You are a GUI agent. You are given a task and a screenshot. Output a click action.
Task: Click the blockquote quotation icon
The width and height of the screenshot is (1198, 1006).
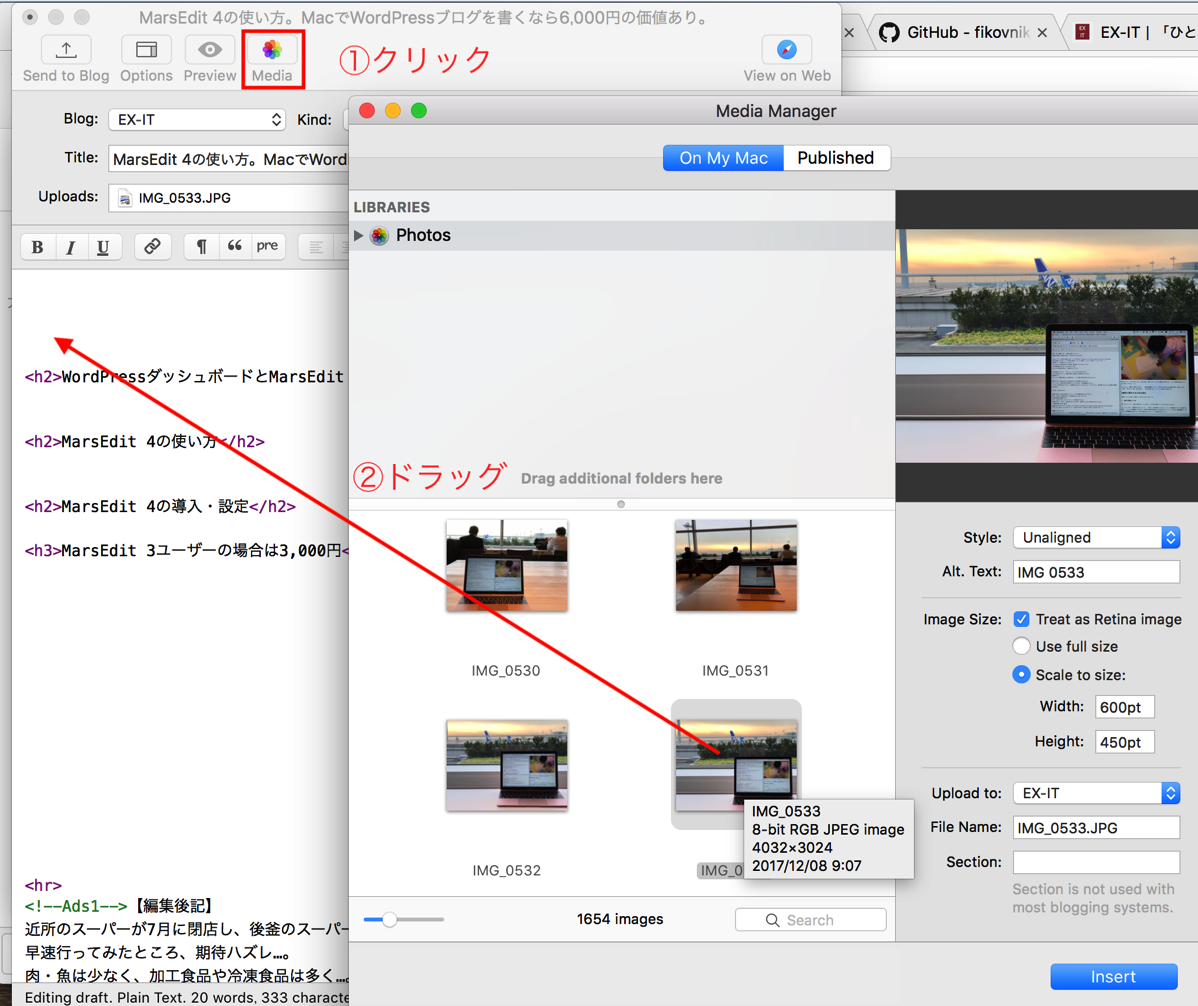pyautogui.click(x=234, y=246)
